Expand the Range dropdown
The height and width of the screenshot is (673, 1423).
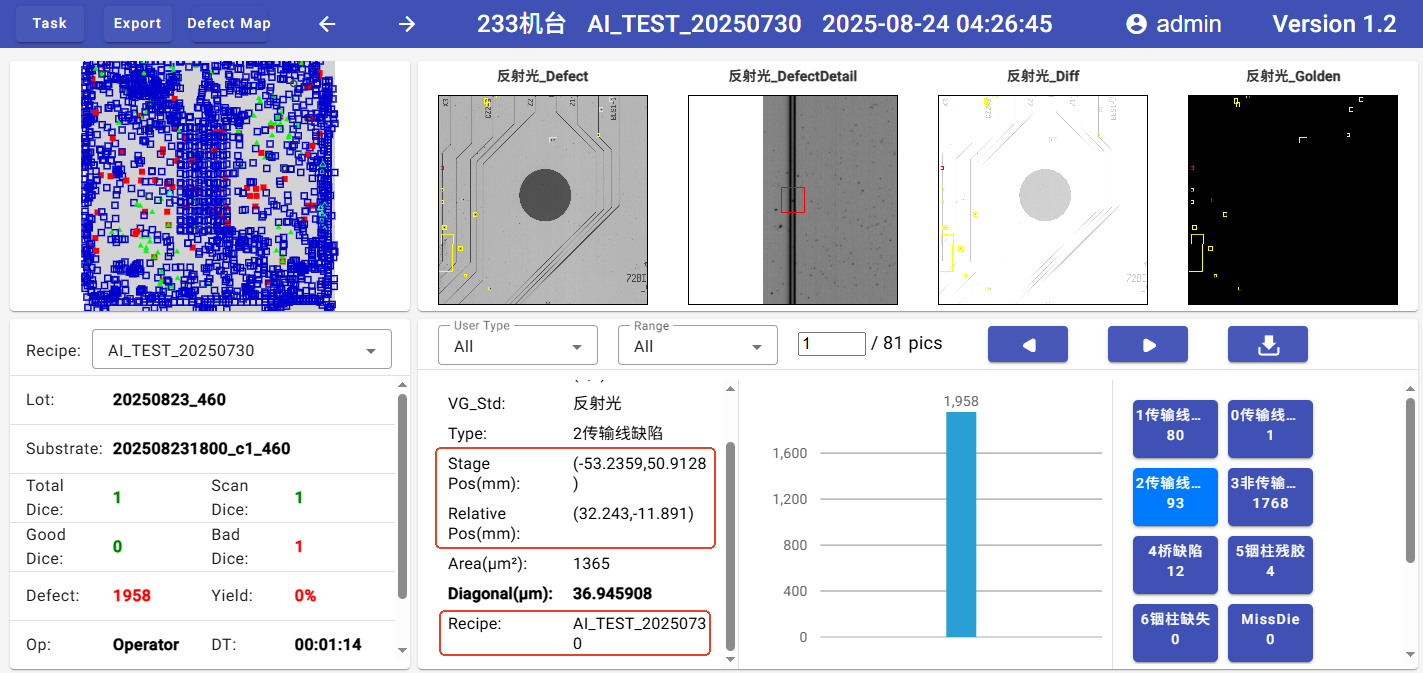697,346
